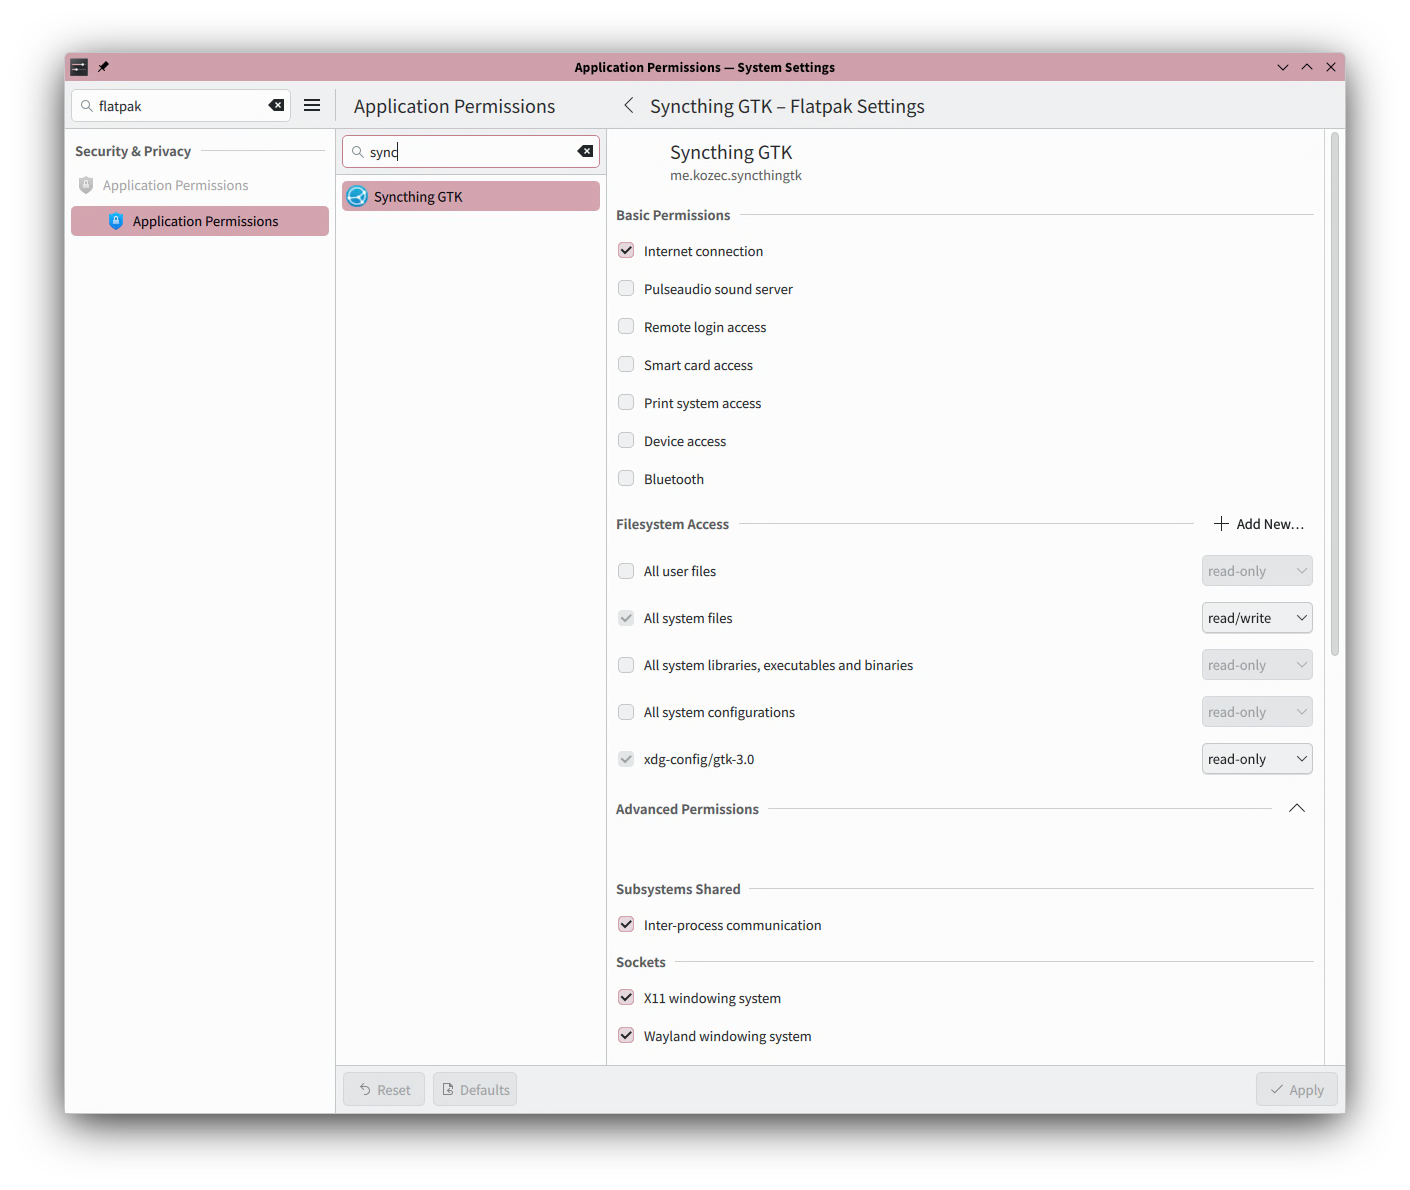The width and height of the screenshot is (1410, 1190).
Task: Open read-only dropdown for xdg-config/gtk-3.0
Action: tap(1257, 759)
